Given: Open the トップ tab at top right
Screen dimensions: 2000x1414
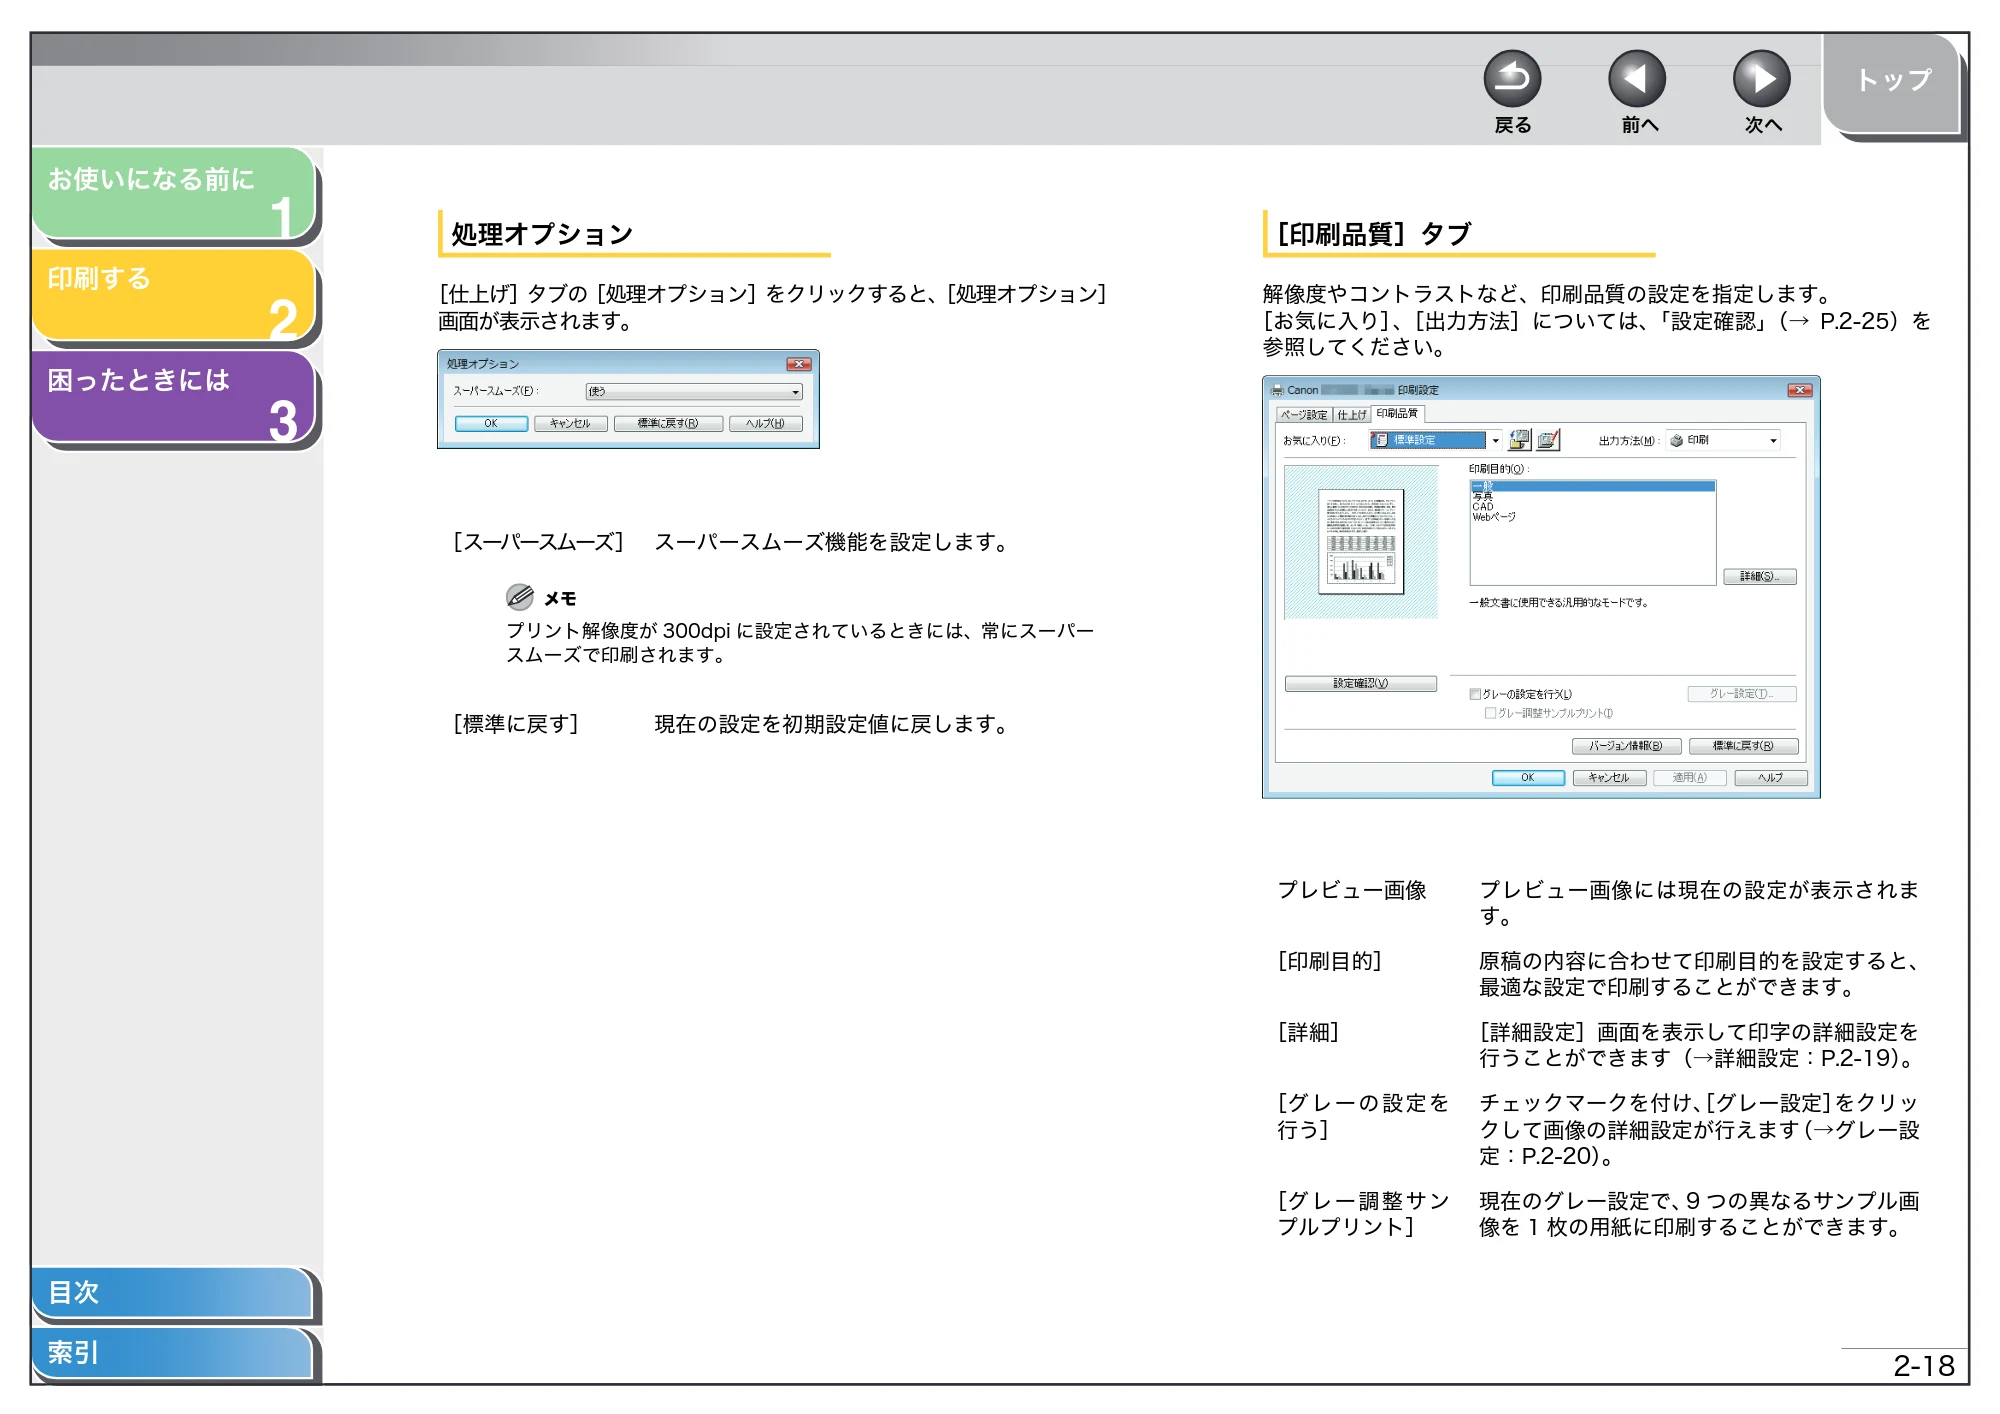Looking at the screenshot, I should [x=1892, y=82].
